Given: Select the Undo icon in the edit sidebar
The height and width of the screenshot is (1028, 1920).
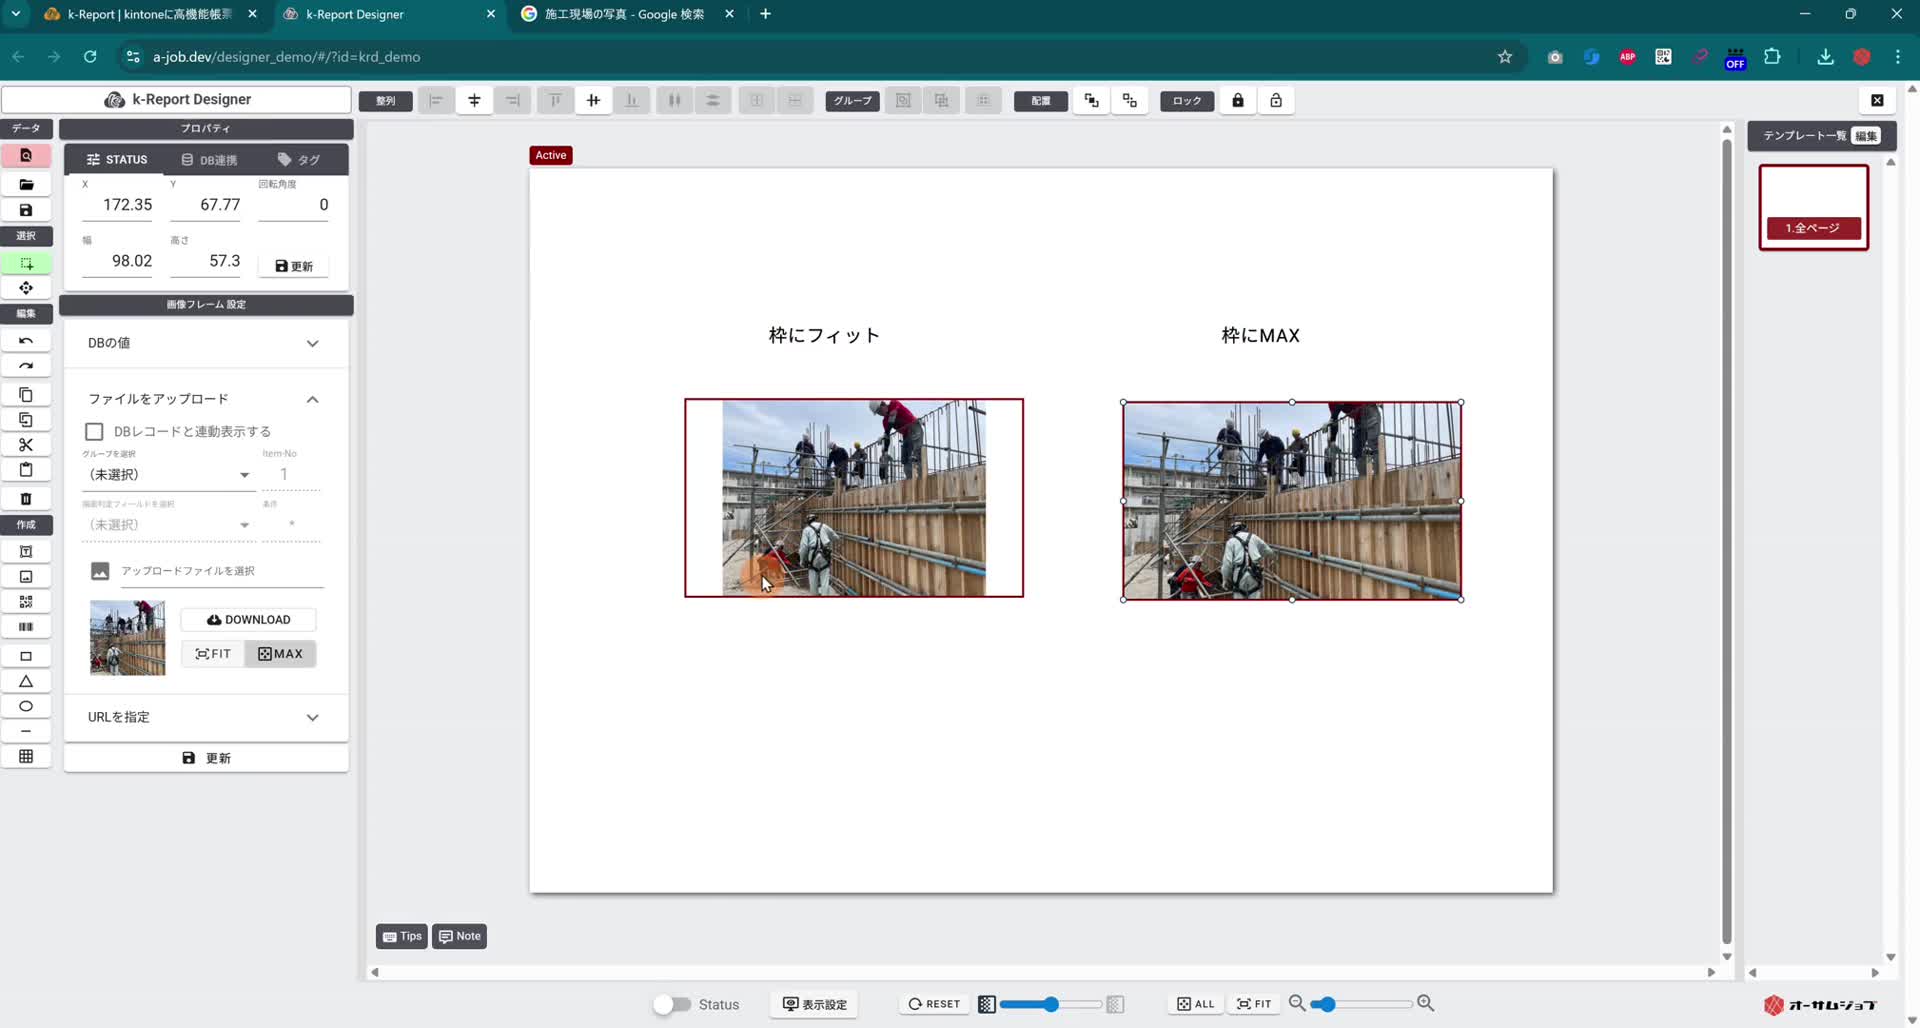Looking at the screenshot, I should point(25,339).
